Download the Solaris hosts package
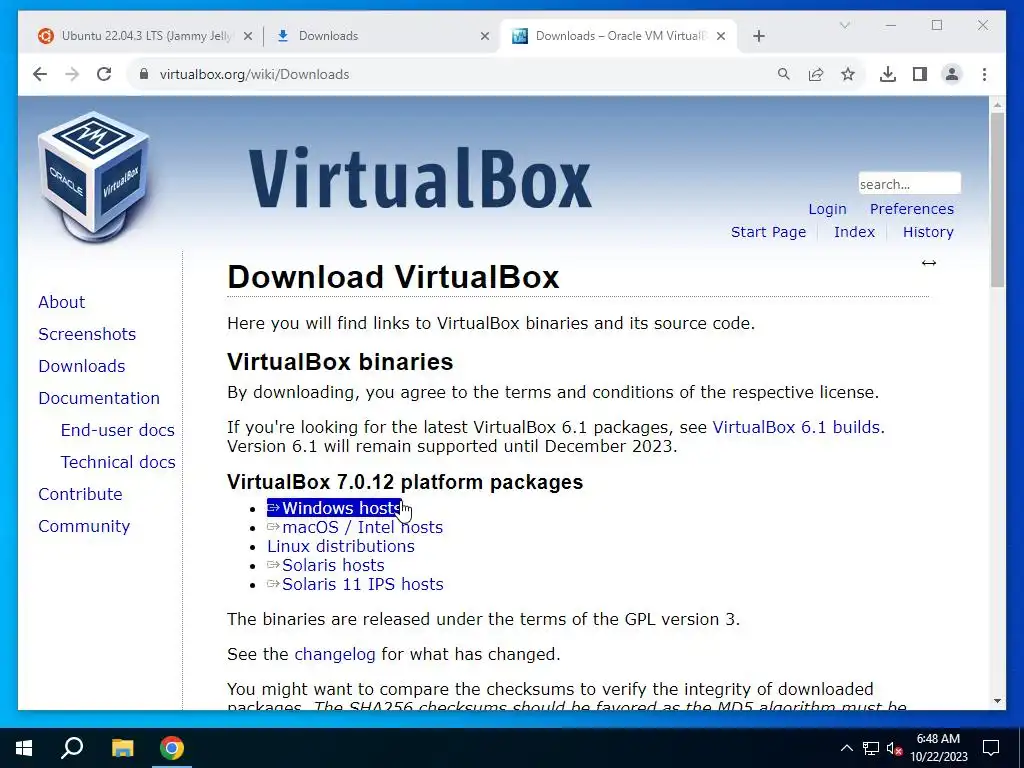The image size is (1024, 768). point(326,565)
